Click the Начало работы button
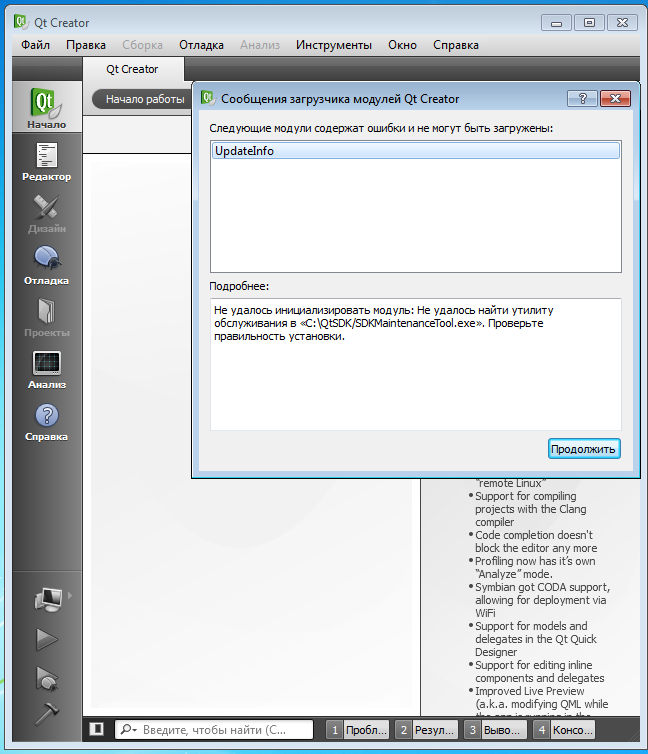Screen dimensions: 648x754 [x=142, y=99]
